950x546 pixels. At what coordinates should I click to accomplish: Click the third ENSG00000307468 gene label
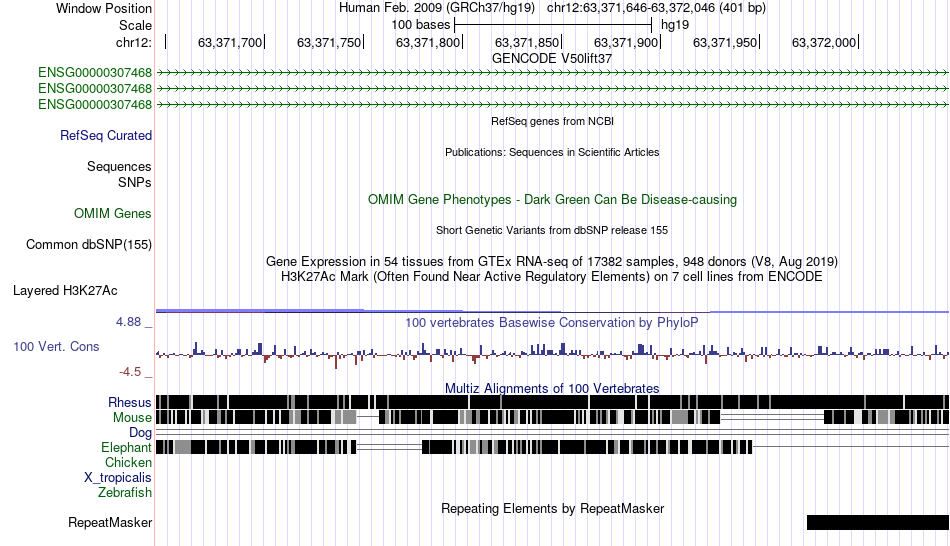(95, 104)
